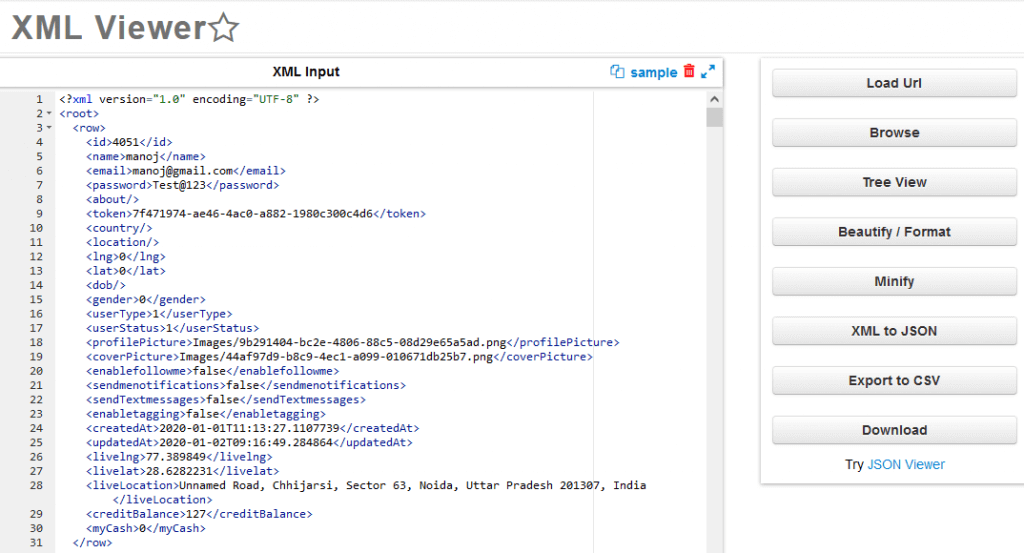Click the sendTextmessages line

[x=226, y=400]
